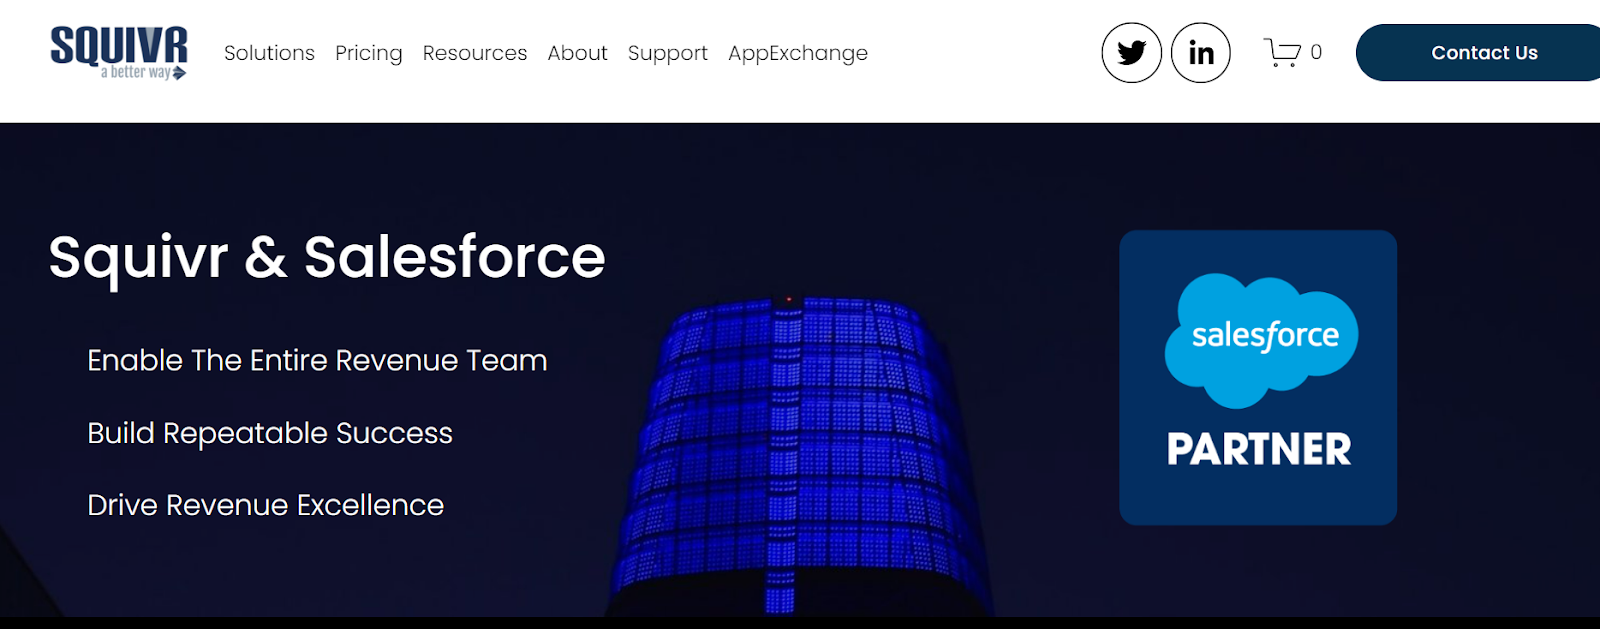Open the Resources menu
The image size is (1600, 629).
pos(475,53)
